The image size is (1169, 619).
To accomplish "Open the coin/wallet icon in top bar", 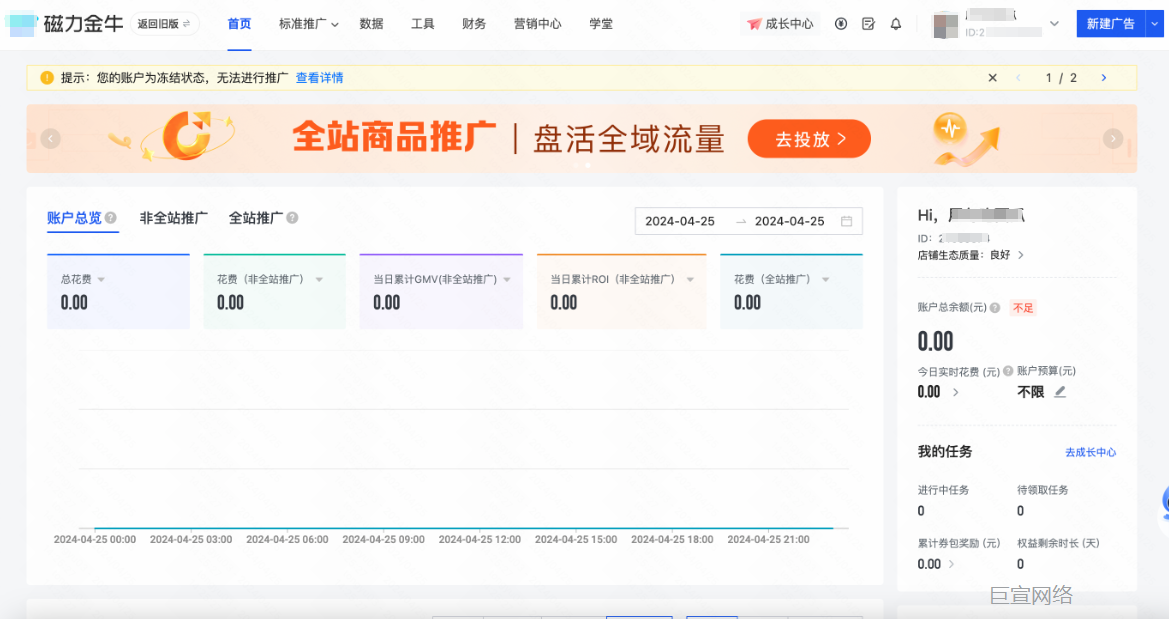I will 842,23.
